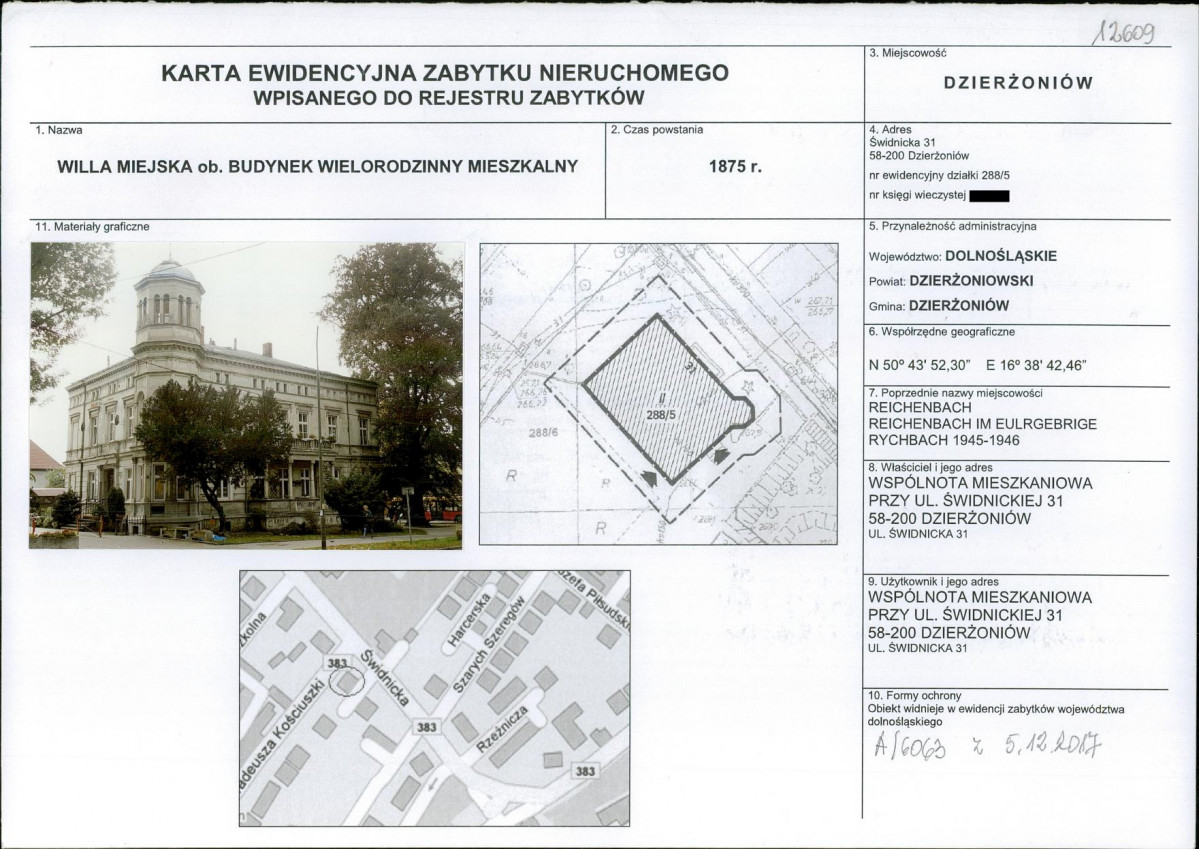The image size is (1199, 849).
Task: Click the 383 road sign near Rzeźnicza
Action: pos(427,727)
